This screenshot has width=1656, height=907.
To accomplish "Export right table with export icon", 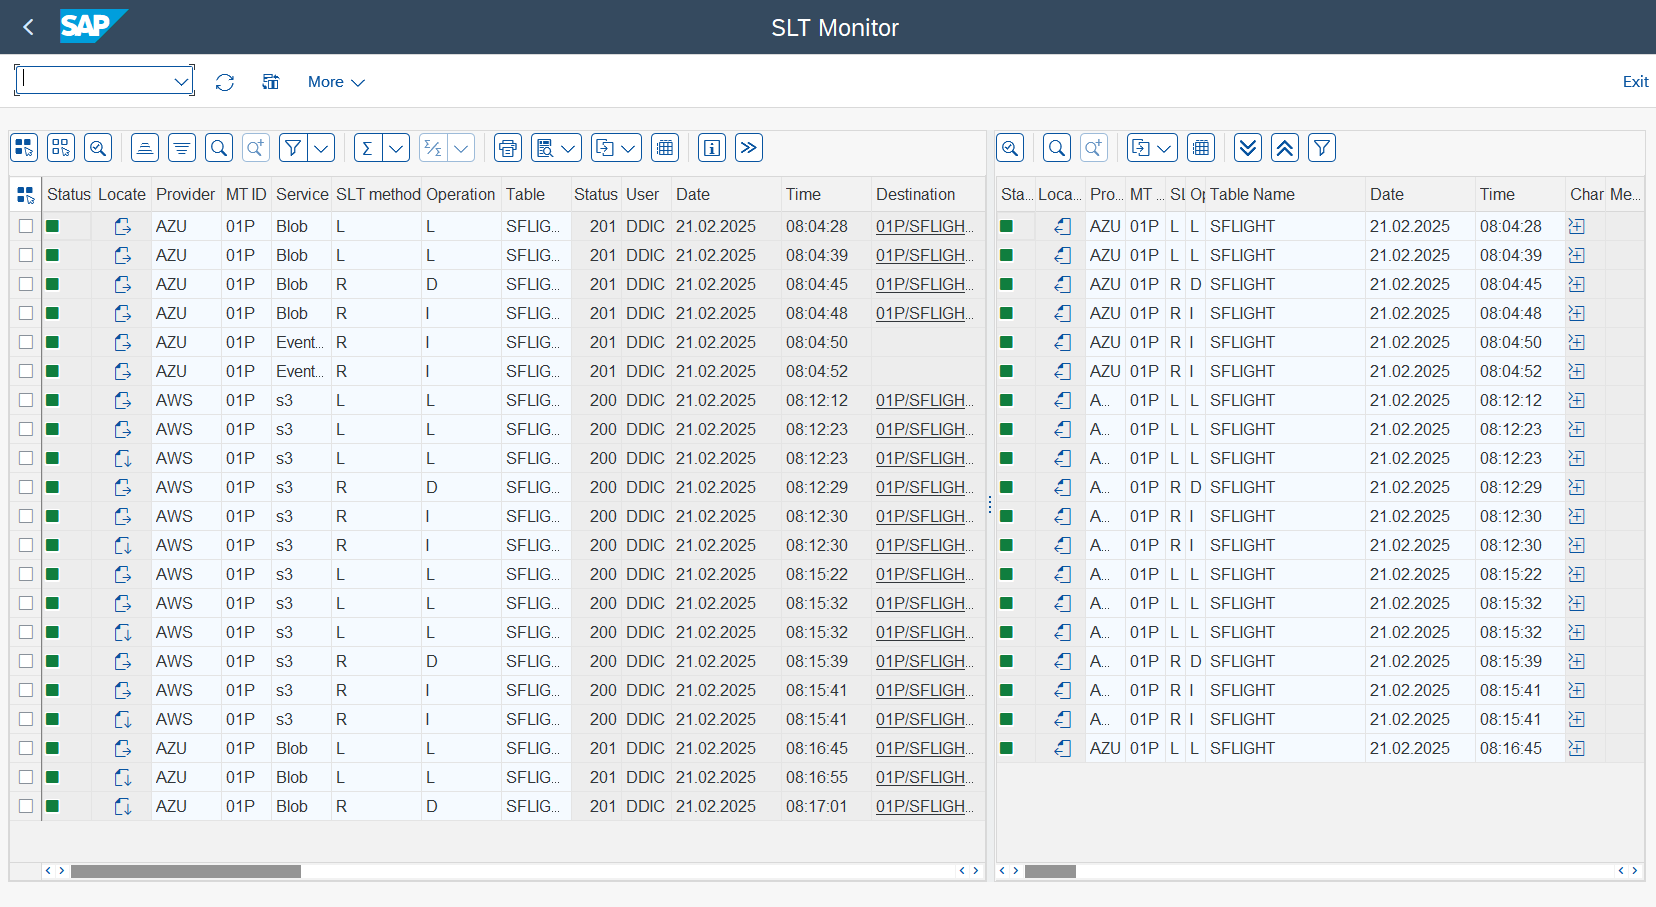I will (x=1141, y=148).
